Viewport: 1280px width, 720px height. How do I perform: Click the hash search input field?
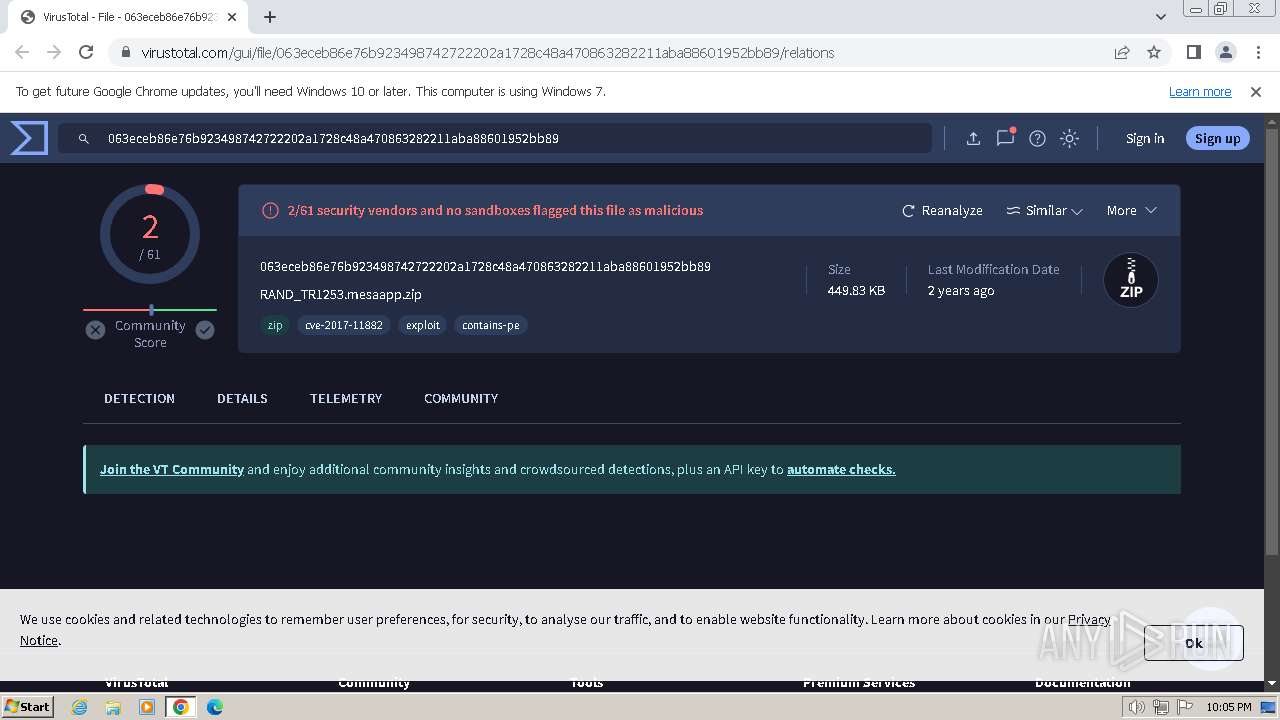[495, 139]
